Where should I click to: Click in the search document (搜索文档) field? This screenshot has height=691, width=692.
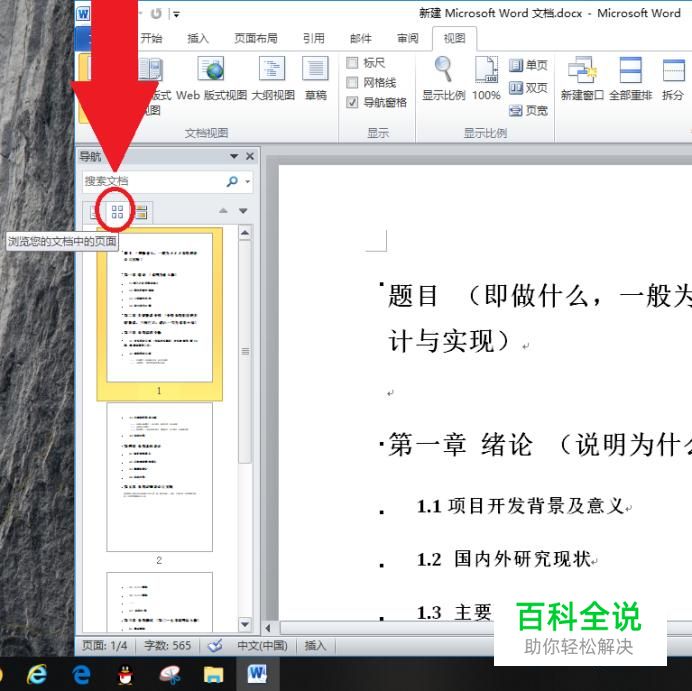(x=154, y=181)
